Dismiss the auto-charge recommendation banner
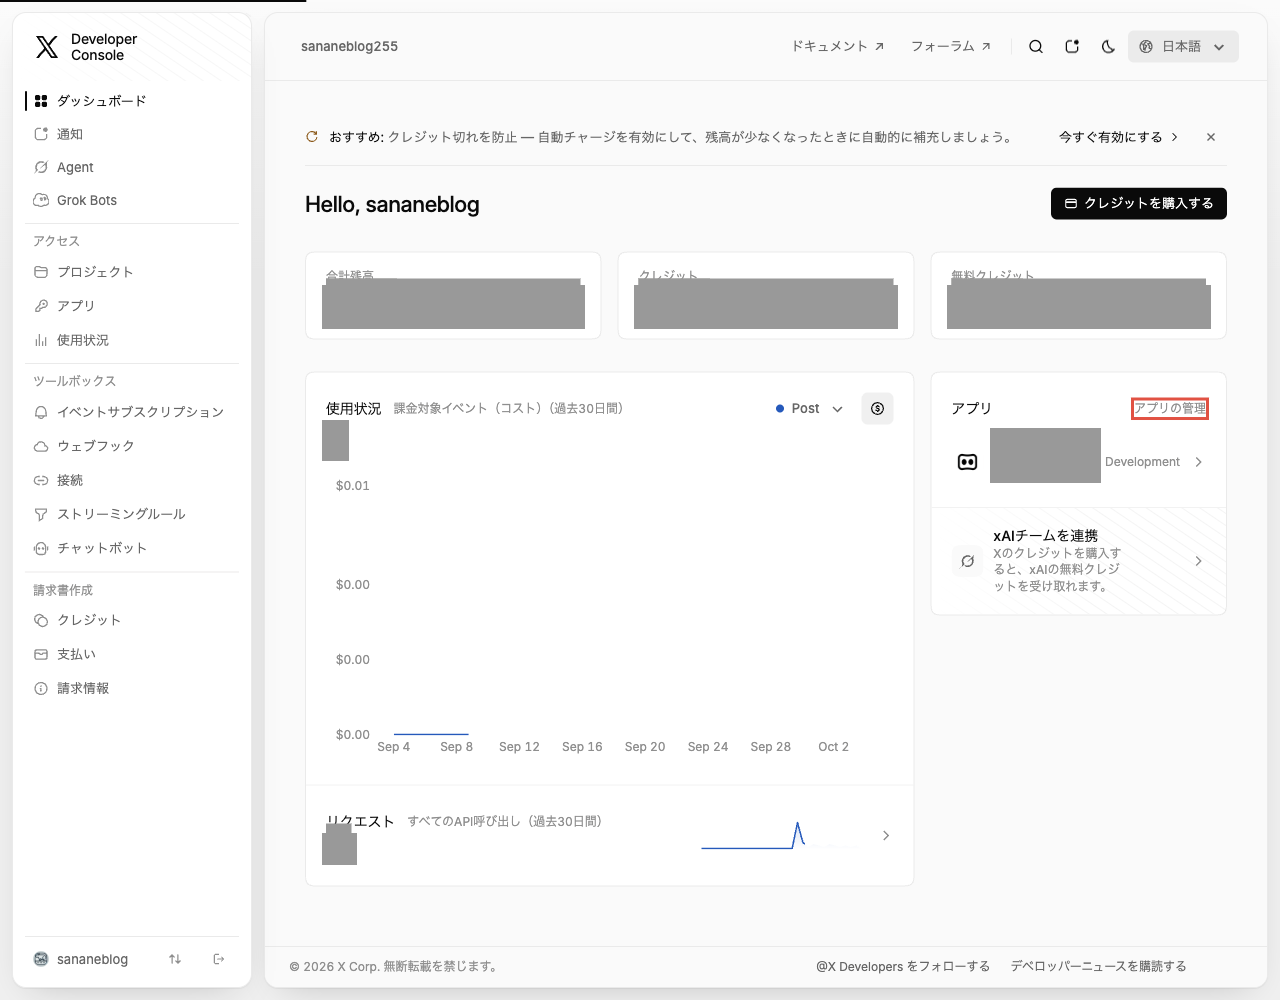 pyautogui.click(x=1211, y=137)
